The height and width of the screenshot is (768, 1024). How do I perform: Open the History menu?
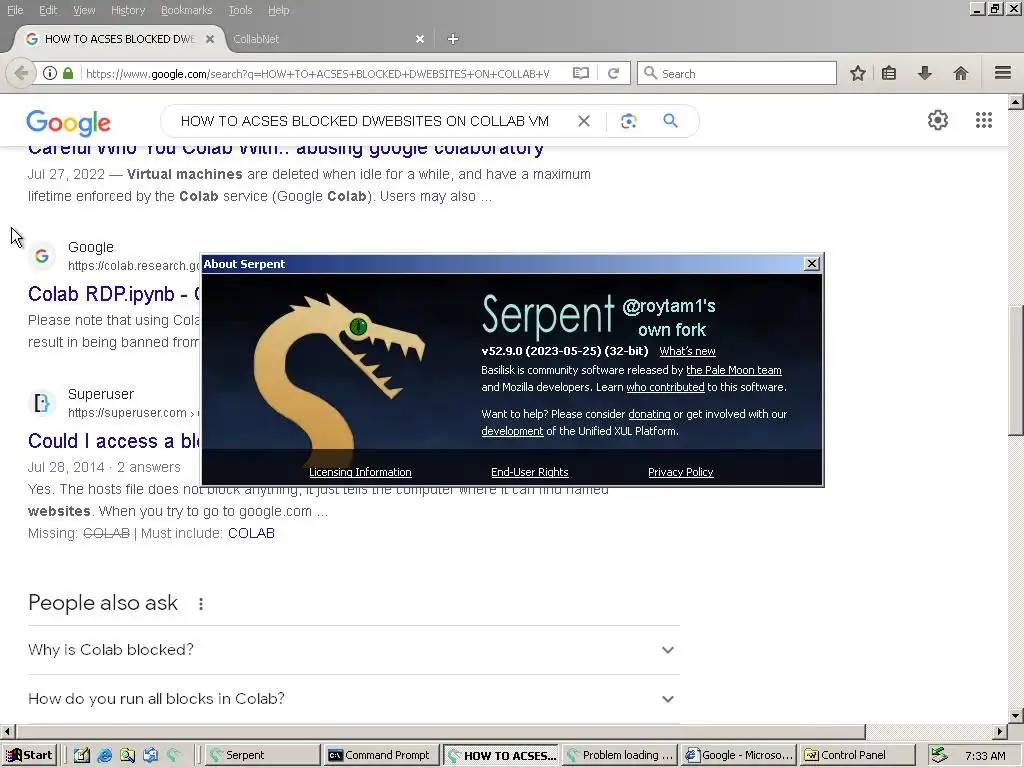pyautogui.click(x=128, y=10)
